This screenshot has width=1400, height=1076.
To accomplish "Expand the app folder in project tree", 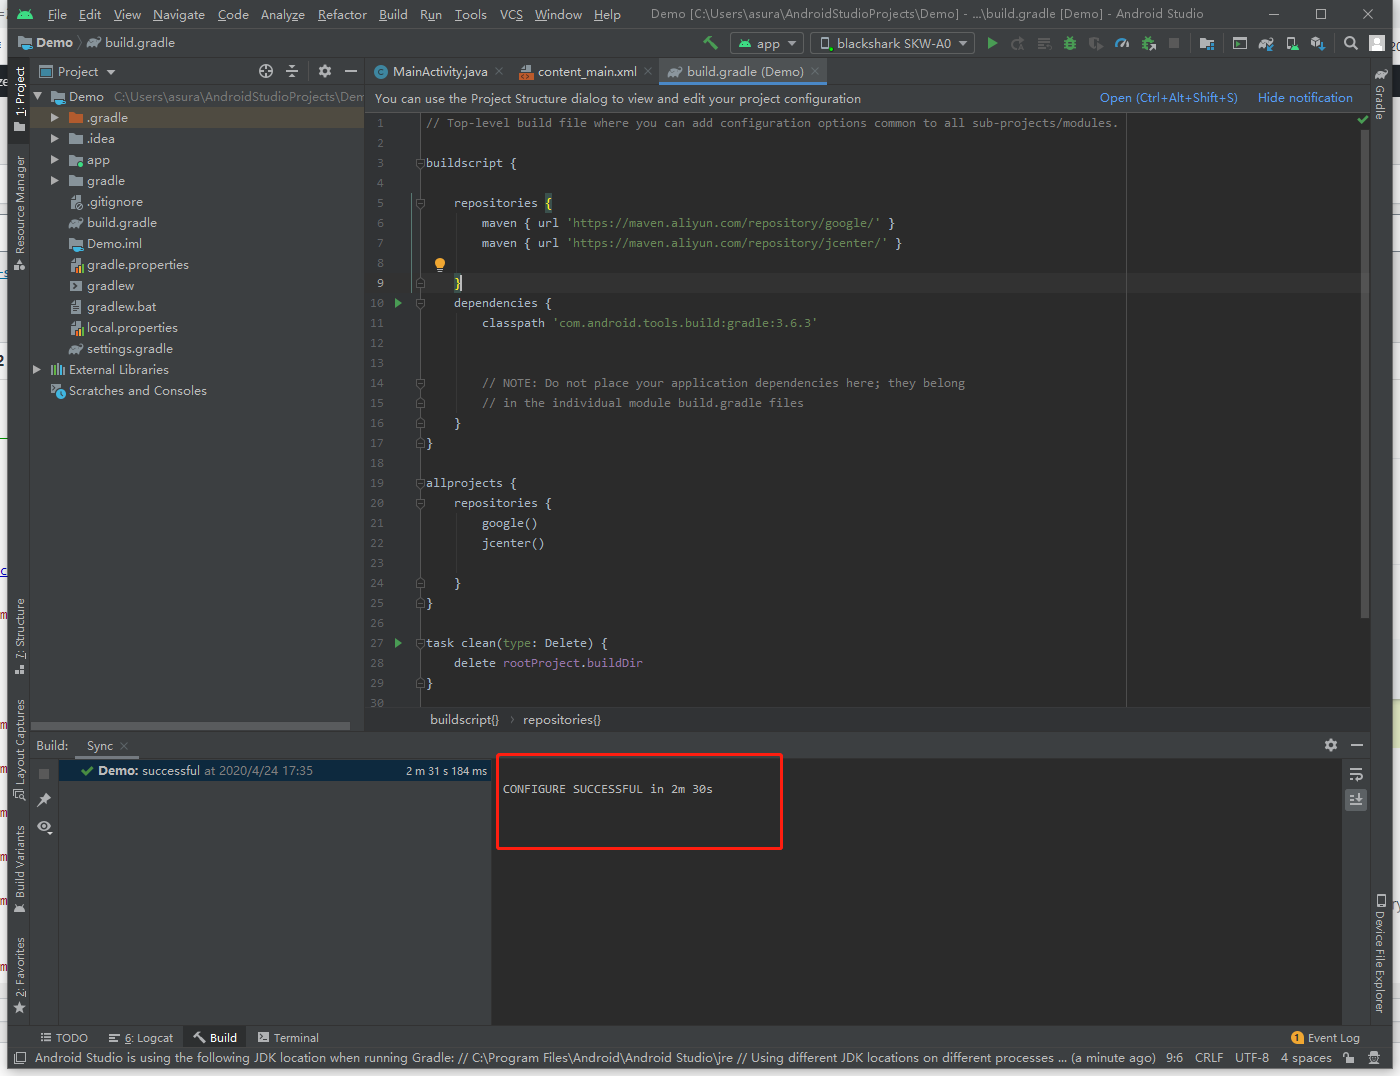I will pyautogui.click(x=55, y=160).
